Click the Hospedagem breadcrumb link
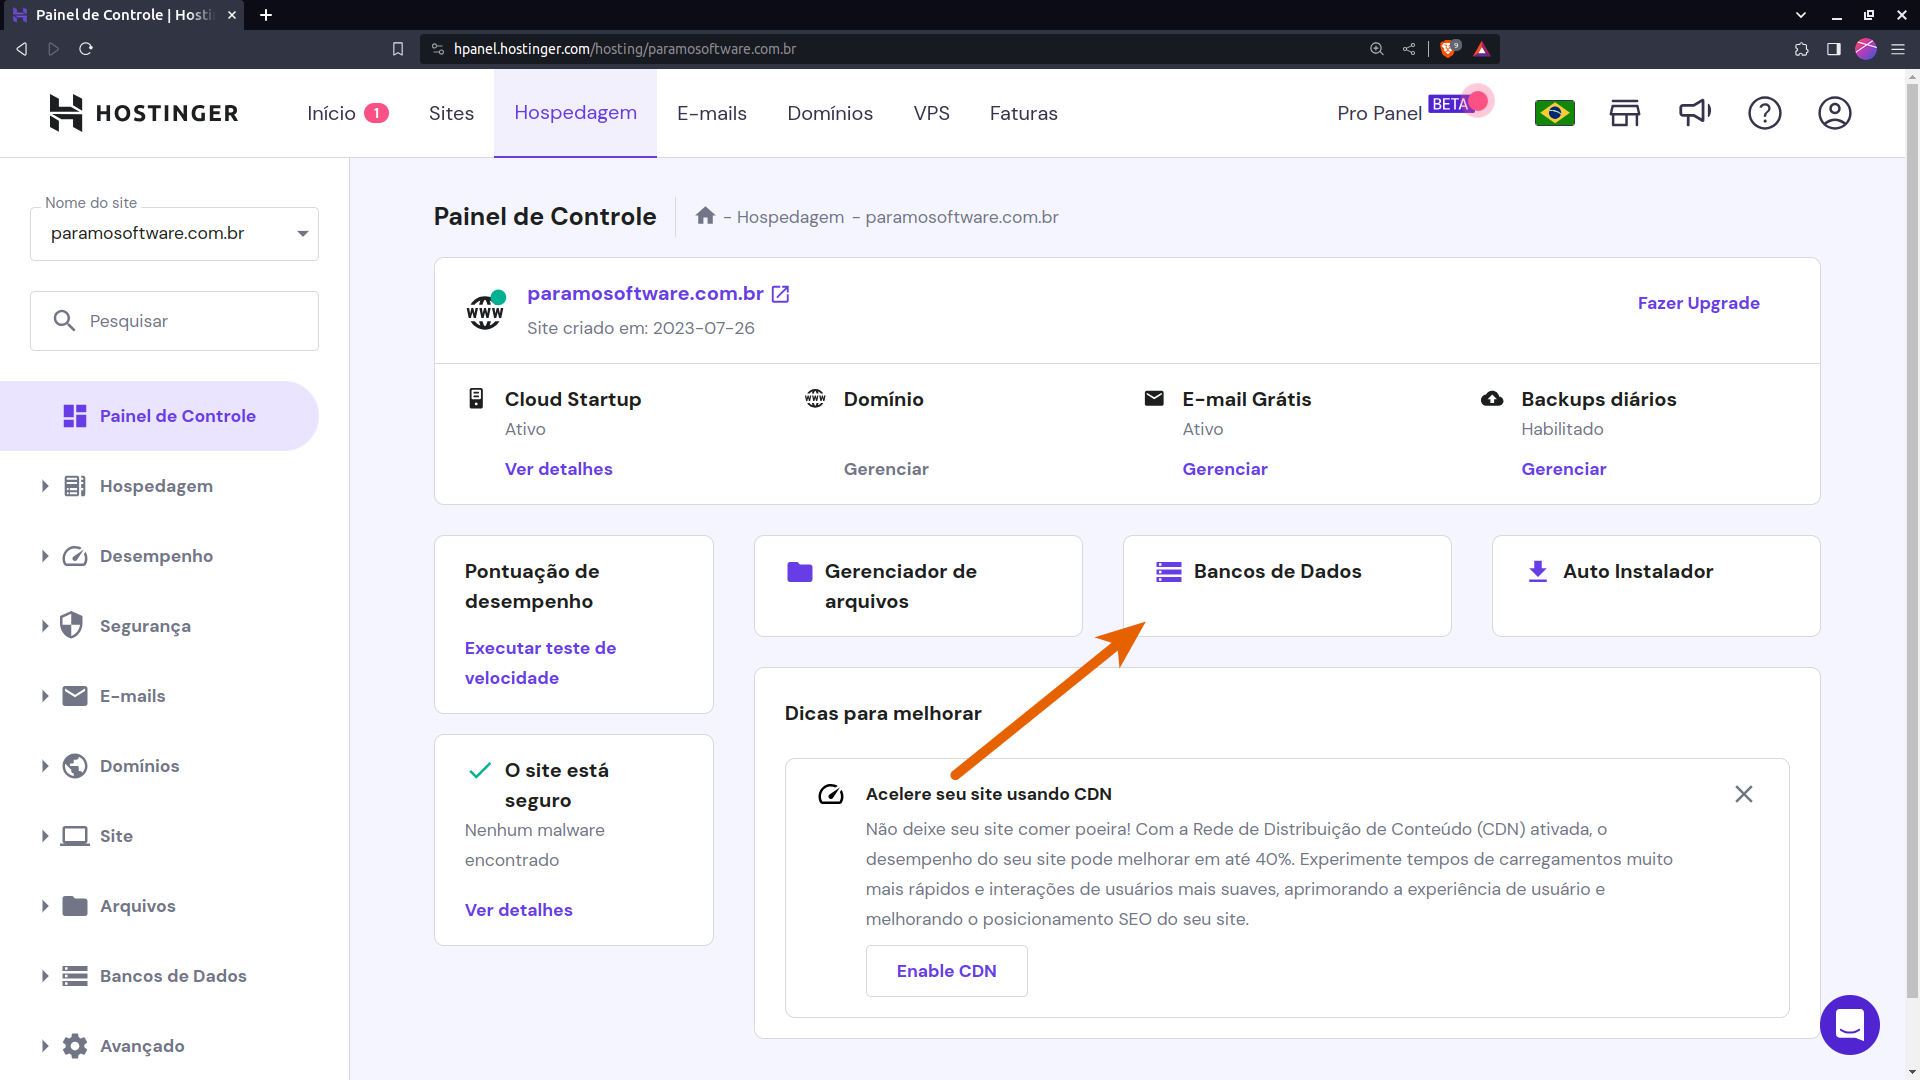This screenshot has width=1920, height=1080. (x=790, y=217)
